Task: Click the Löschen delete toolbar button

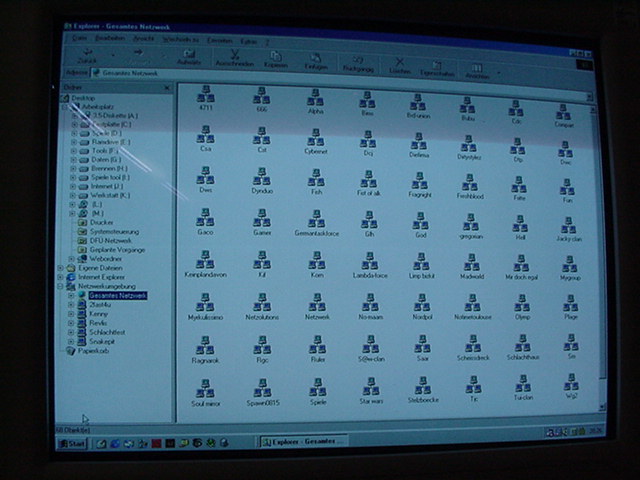Action: [x=400, y=65]
